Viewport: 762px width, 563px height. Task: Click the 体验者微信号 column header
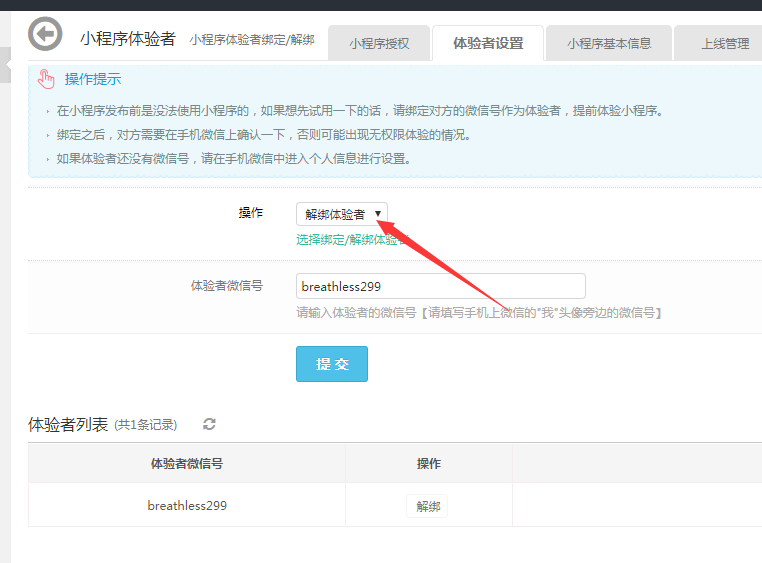(x=187, y=464)
